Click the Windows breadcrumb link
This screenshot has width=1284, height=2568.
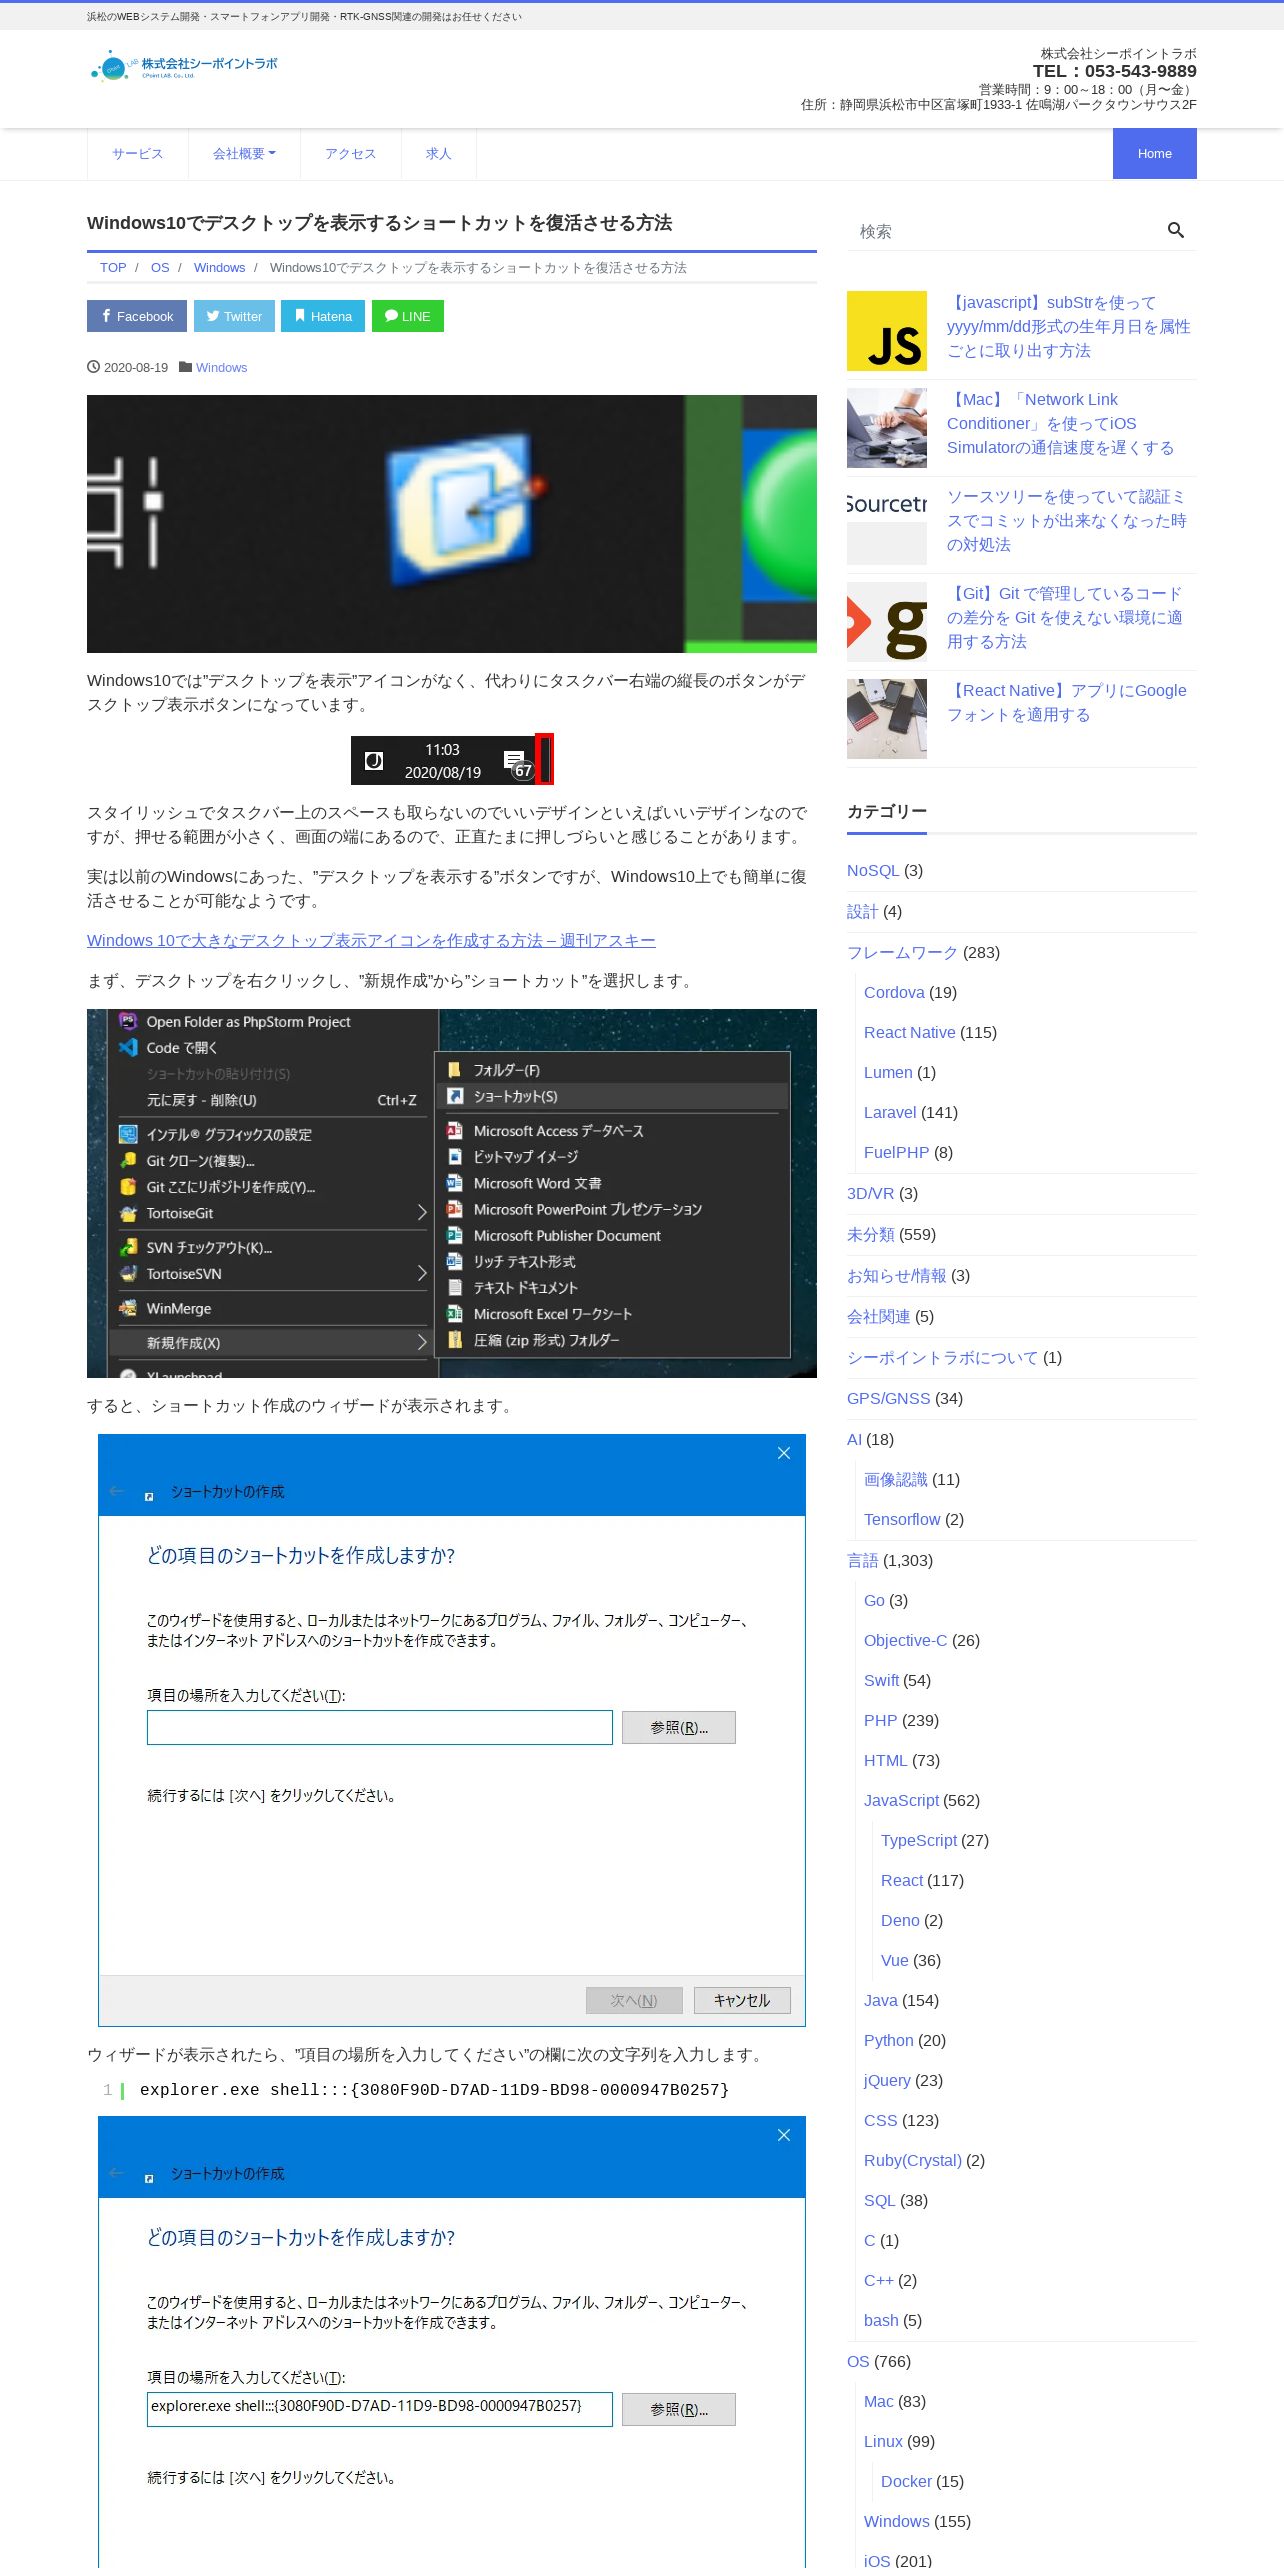tap(219, 268)
